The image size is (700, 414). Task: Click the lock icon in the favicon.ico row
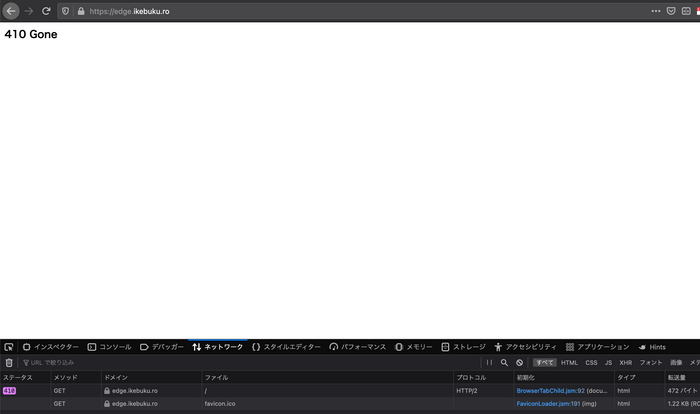pyautogui.click(x=107, y=404)
